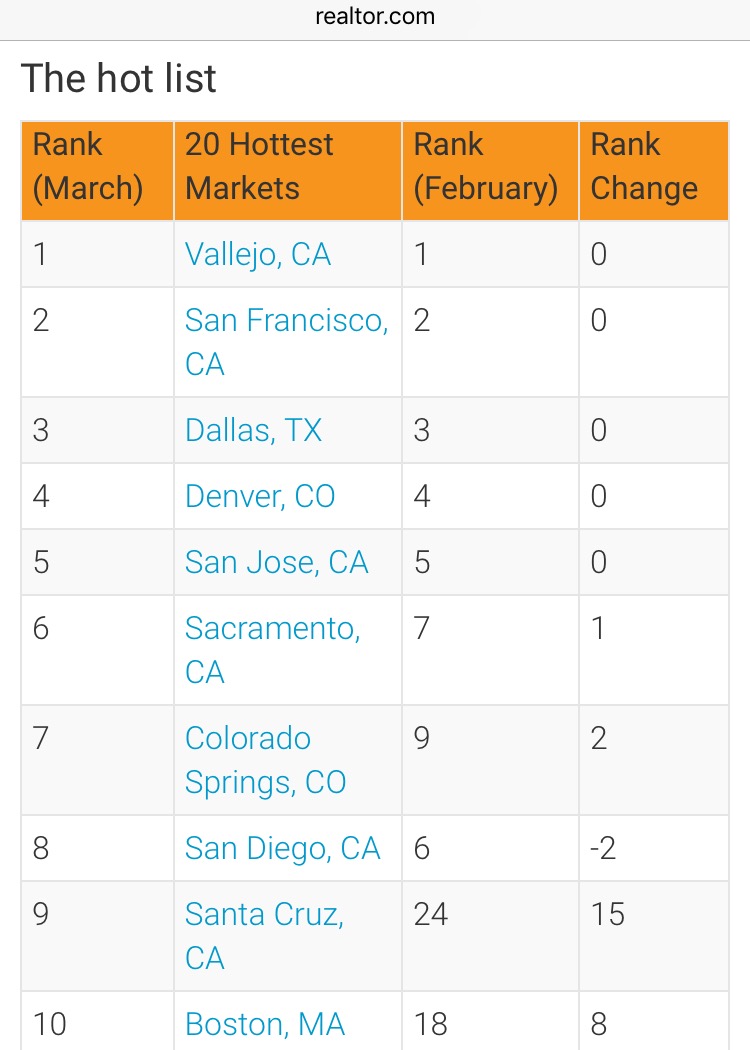Tap the realtor.com address bar

(375, 16)
